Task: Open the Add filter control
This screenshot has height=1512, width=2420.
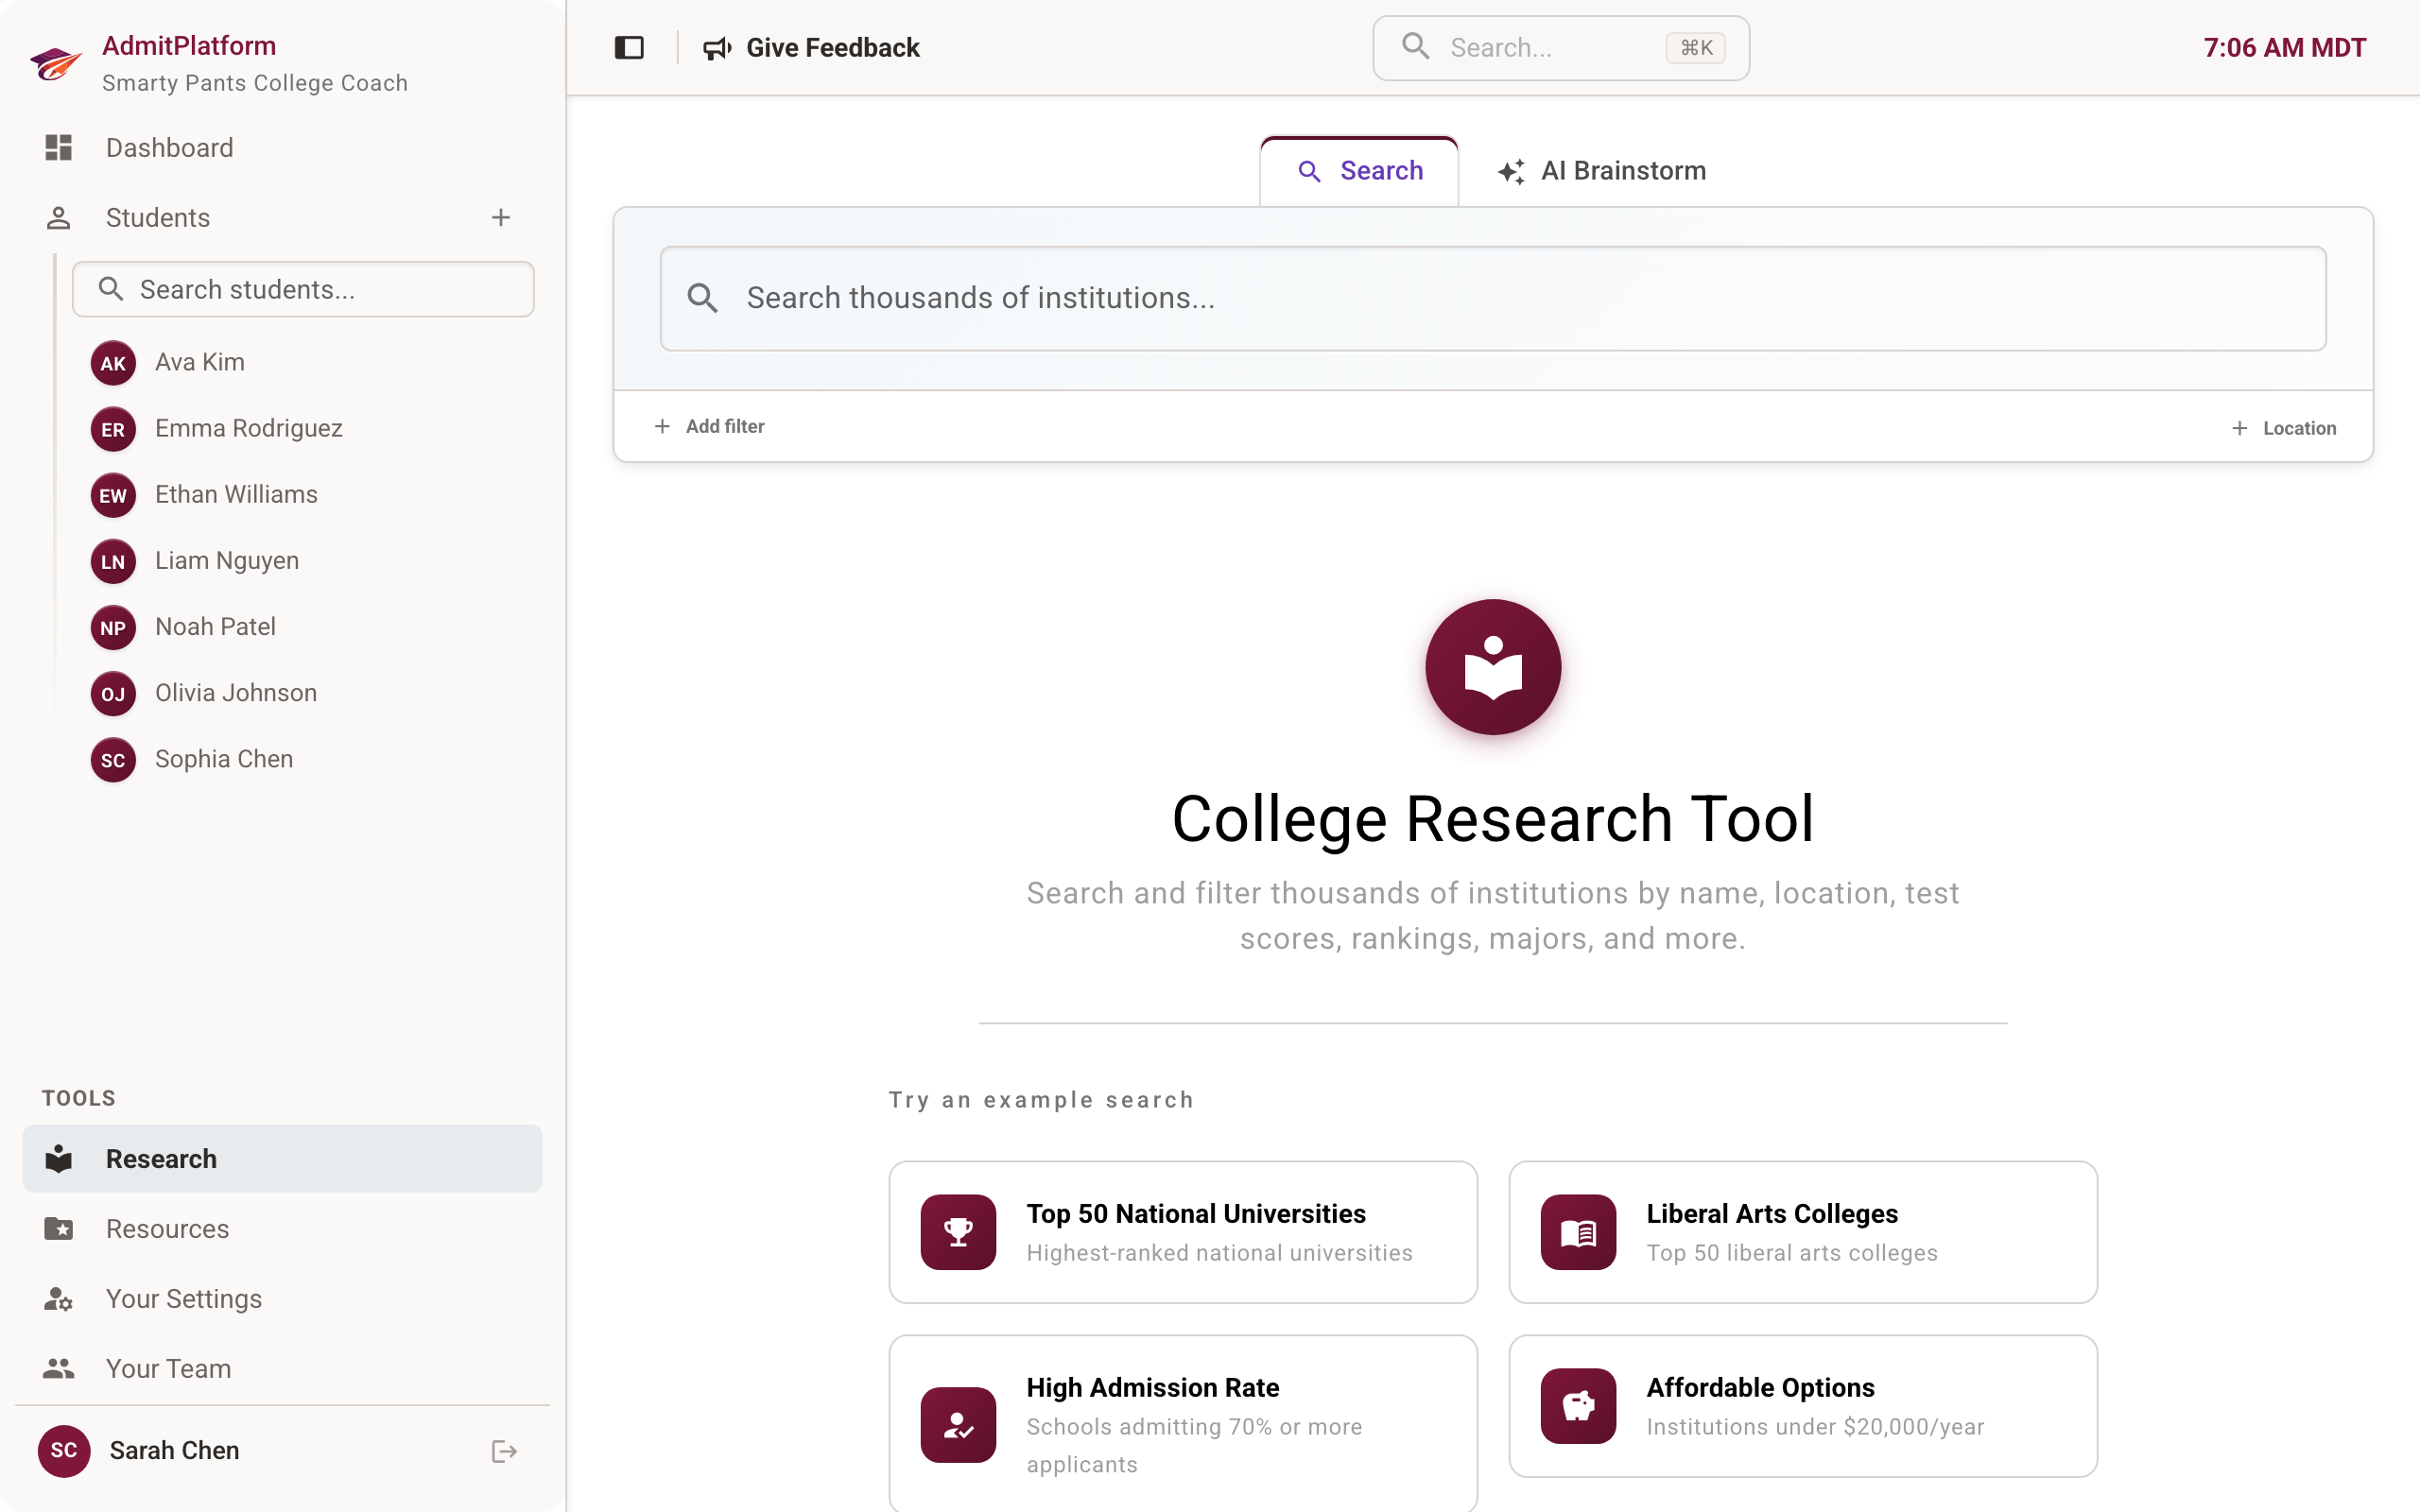Action: pyautogui.click(x=709, y=426)
